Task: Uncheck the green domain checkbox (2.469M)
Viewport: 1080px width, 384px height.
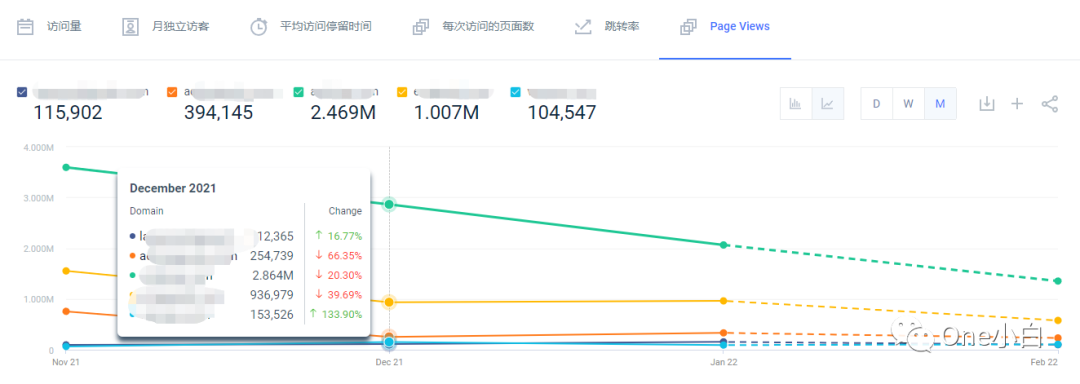Action: pyautogui.click(x=298, y=92)
